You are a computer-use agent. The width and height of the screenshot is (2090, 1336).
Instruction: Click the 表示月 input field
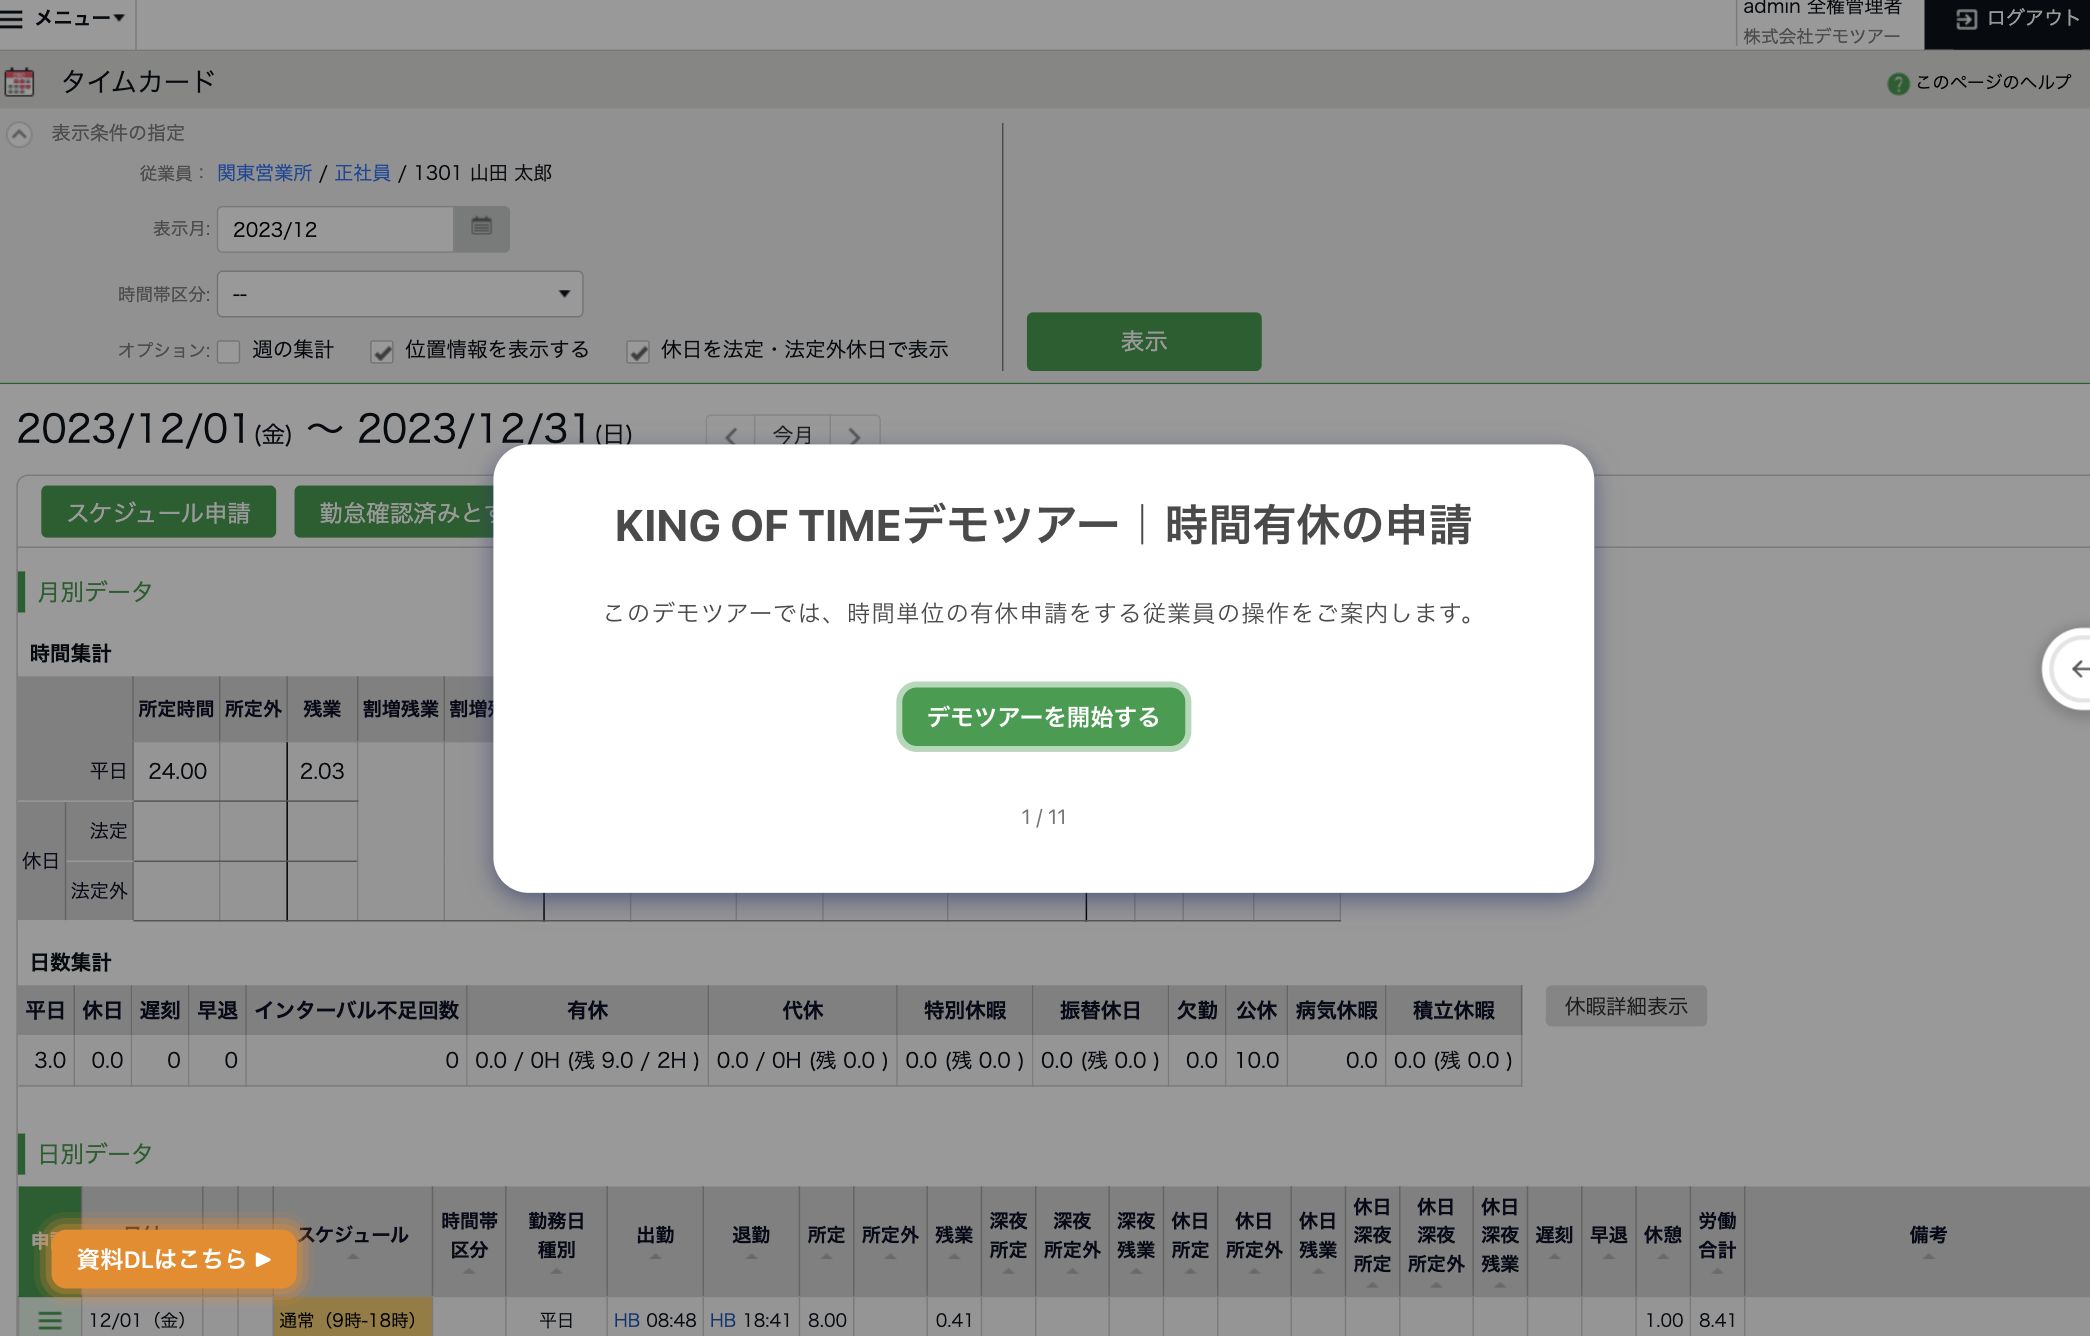point(335,229)
